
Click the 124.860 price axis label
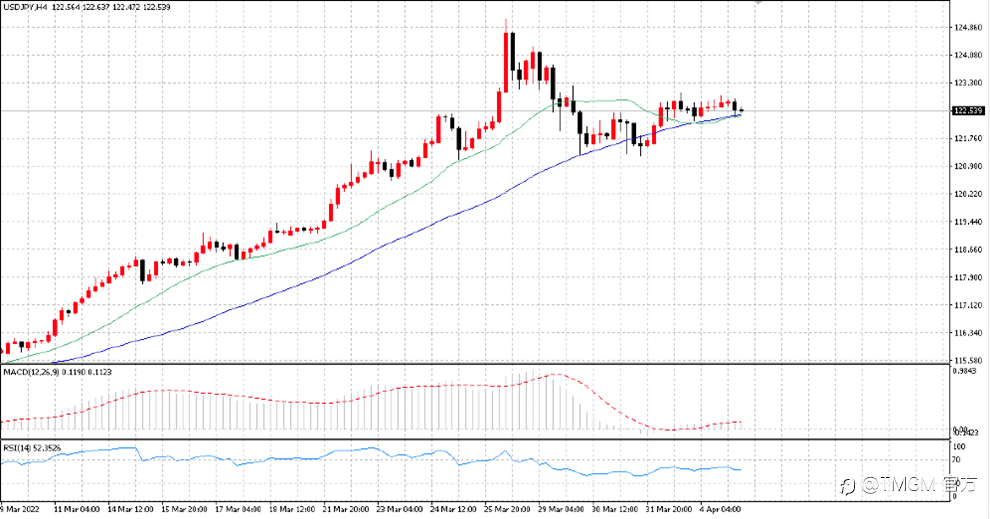969,28
